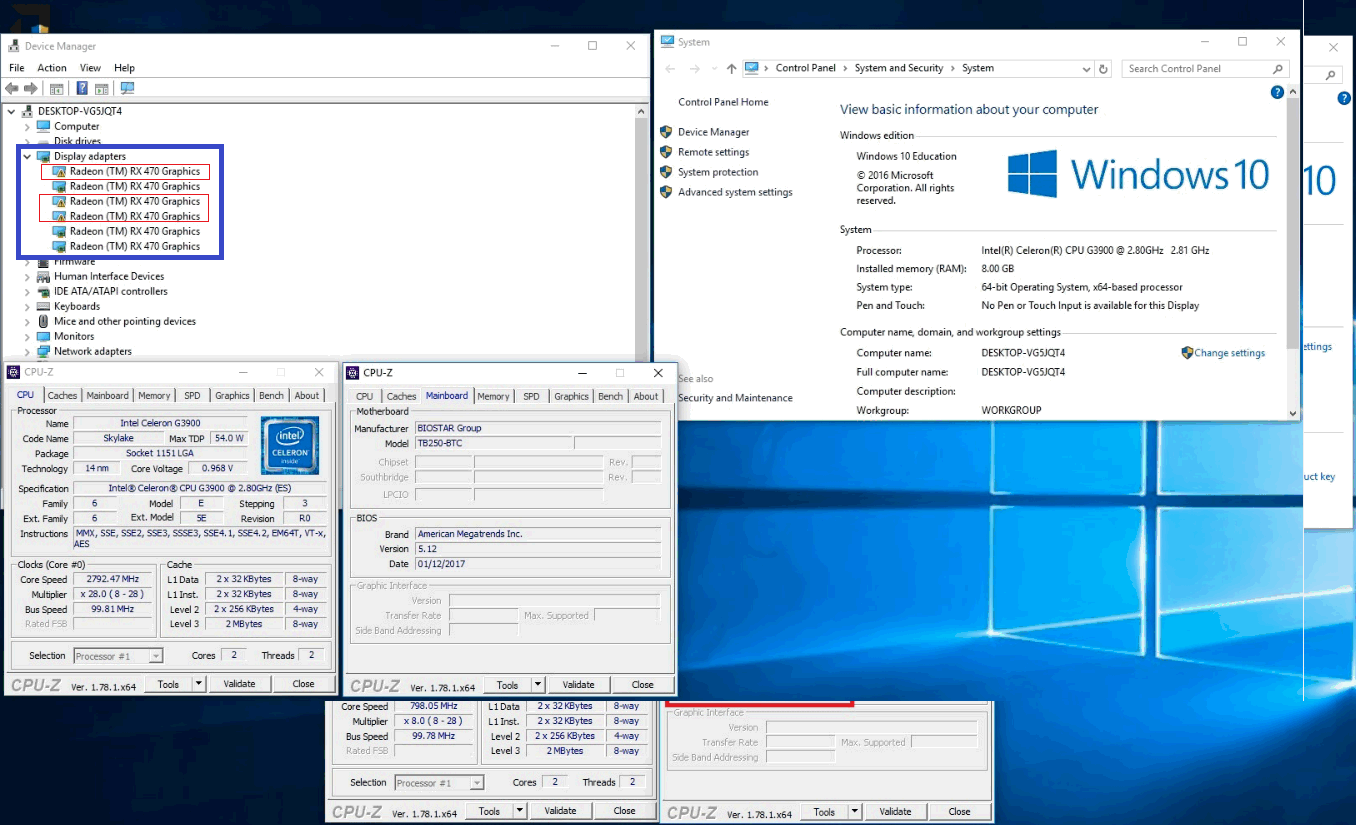Open the Advanced system settings link

coord(735,192)
